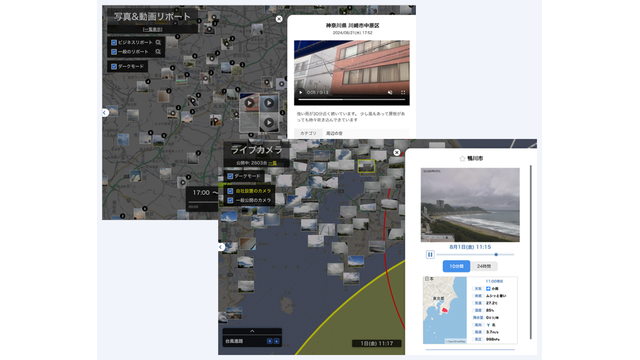
Task: Select the 10分間 time range tab
Action: 456,266
